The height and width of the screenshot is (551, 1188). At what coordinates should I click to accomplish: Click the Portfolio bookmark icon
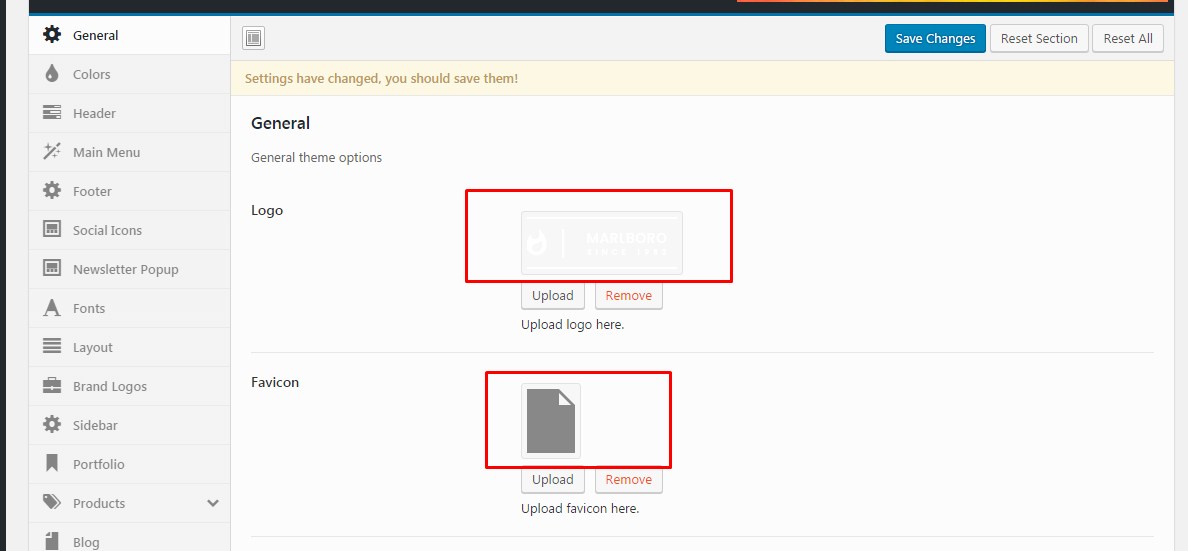coord(52,464)
